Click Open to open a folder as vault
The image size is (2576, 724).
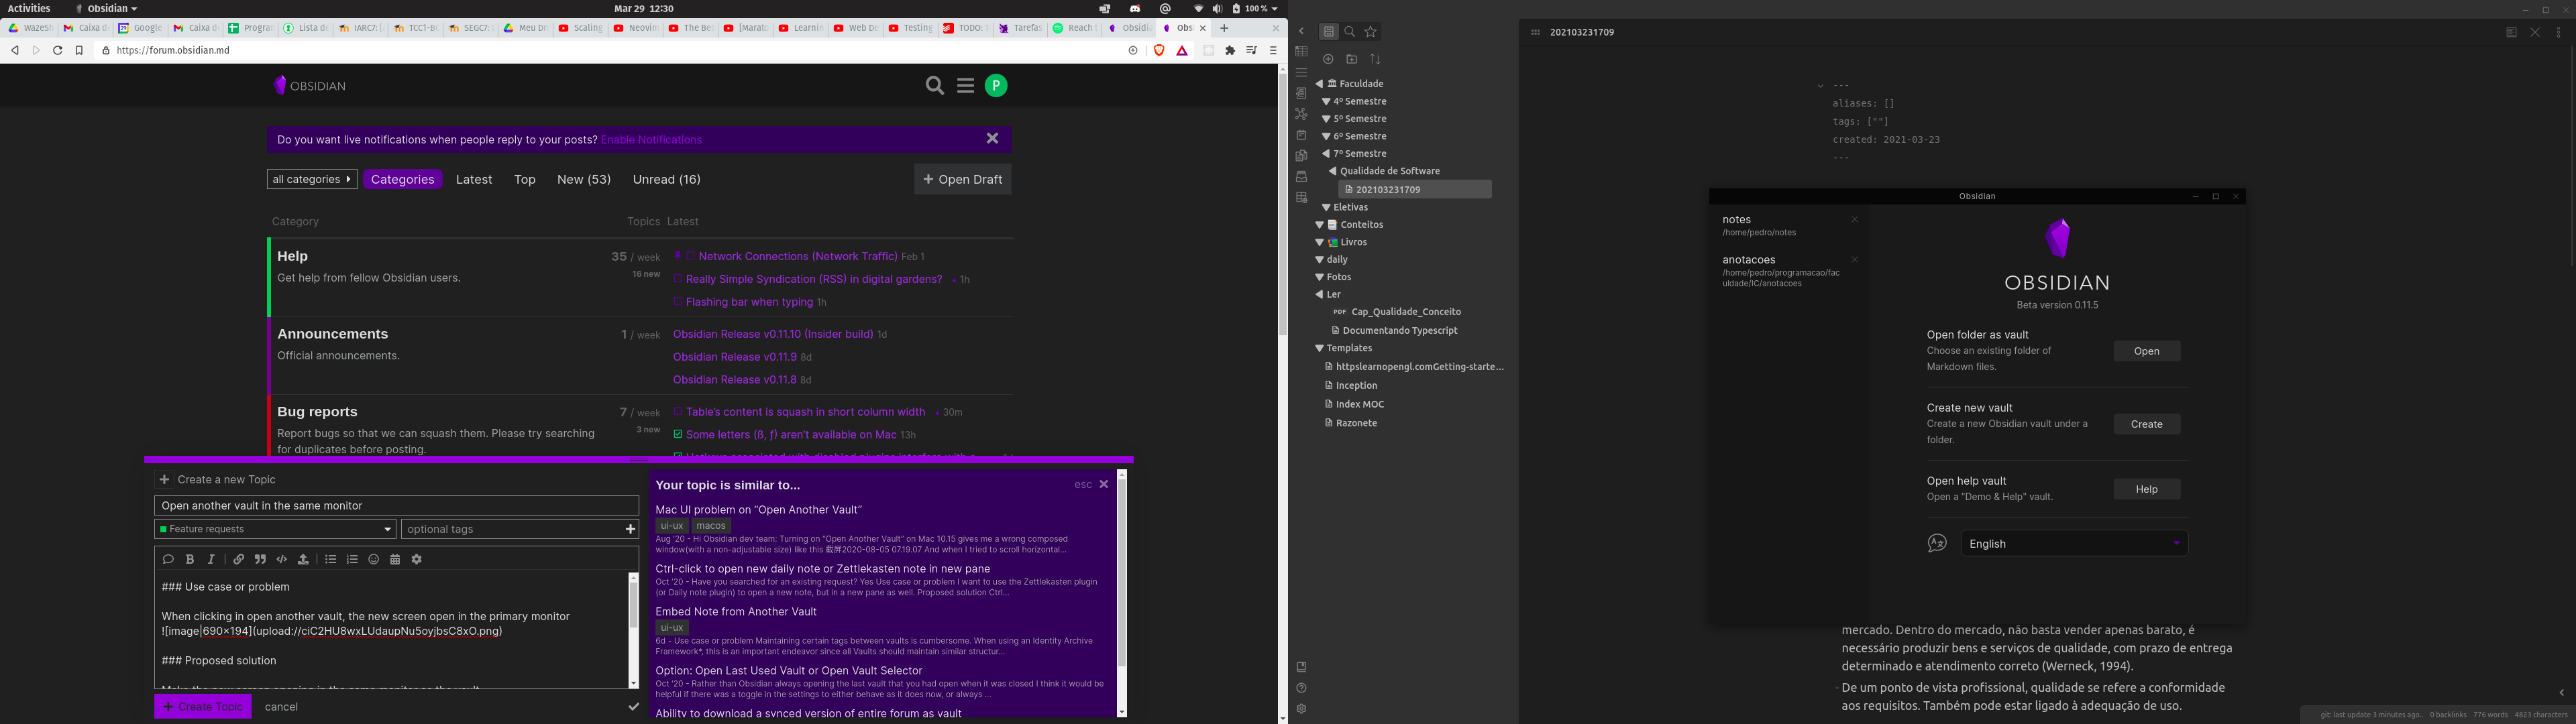point(2146,350)
